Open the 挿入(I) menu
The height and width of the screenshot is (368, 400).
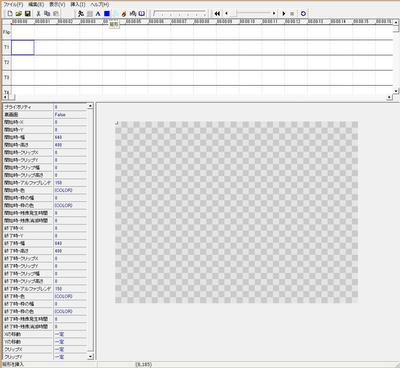(x=78, y=4)
